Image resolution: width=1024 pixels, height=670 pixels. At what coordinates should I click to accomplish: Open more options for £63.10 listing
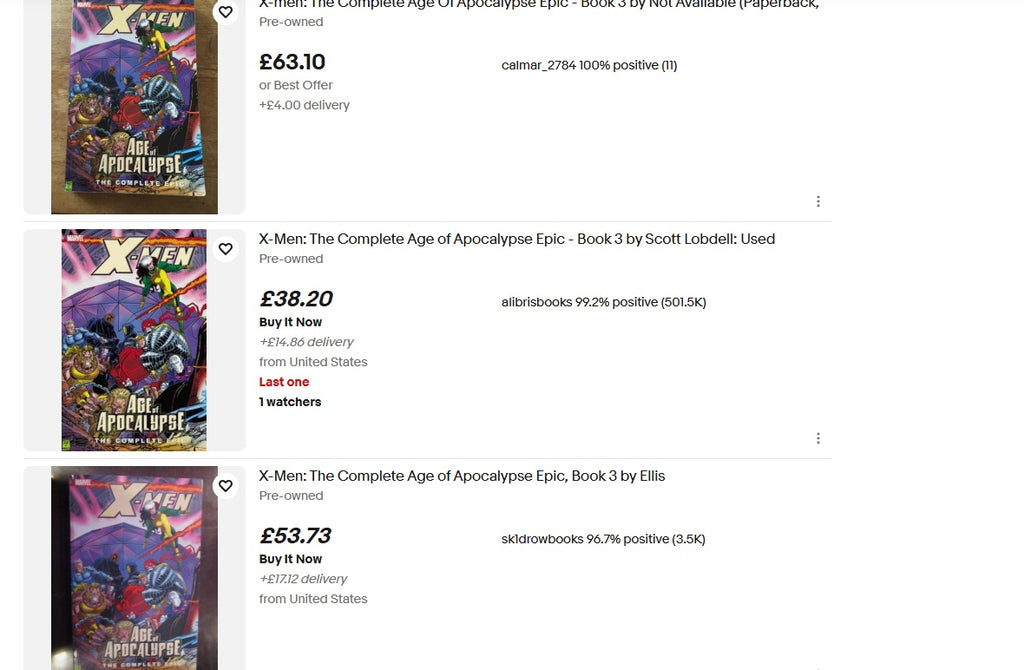[x=818, y=201]
